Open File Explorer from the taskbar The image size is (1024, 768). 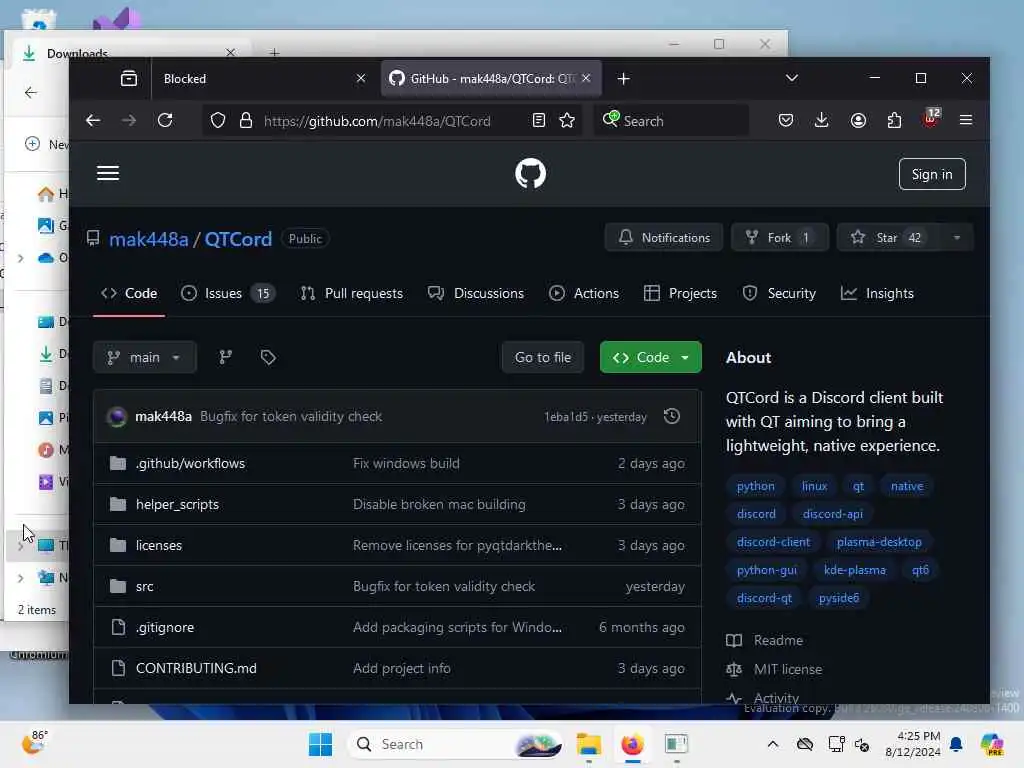pos(588,744)
